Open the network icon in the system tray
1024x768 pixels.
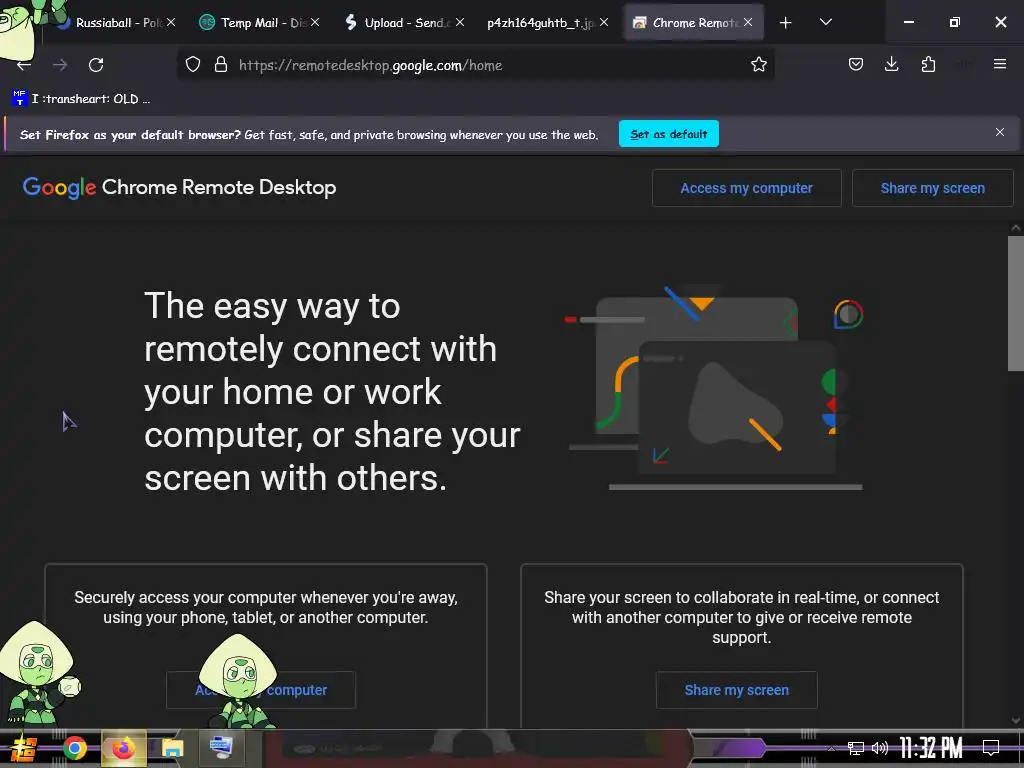point(856,748)
